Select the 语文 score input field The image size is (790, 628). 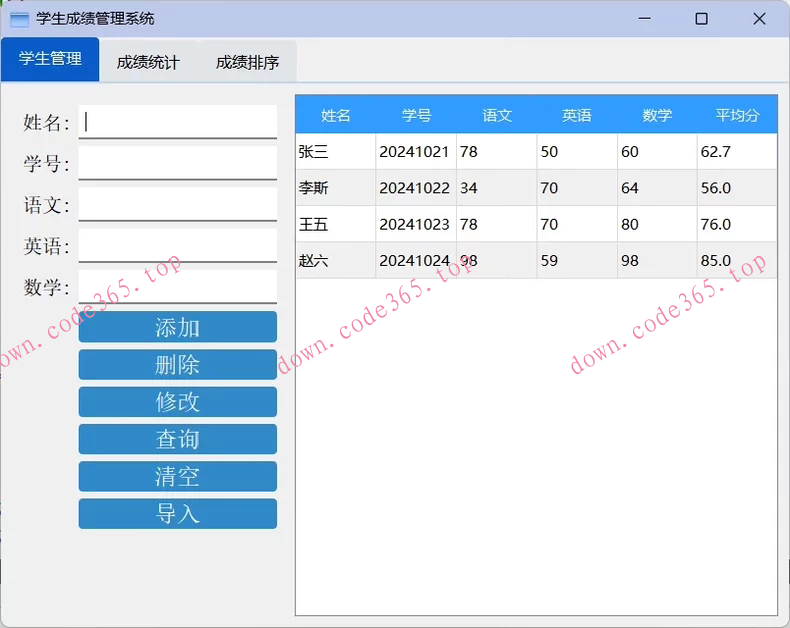click(x=177, y=204)
